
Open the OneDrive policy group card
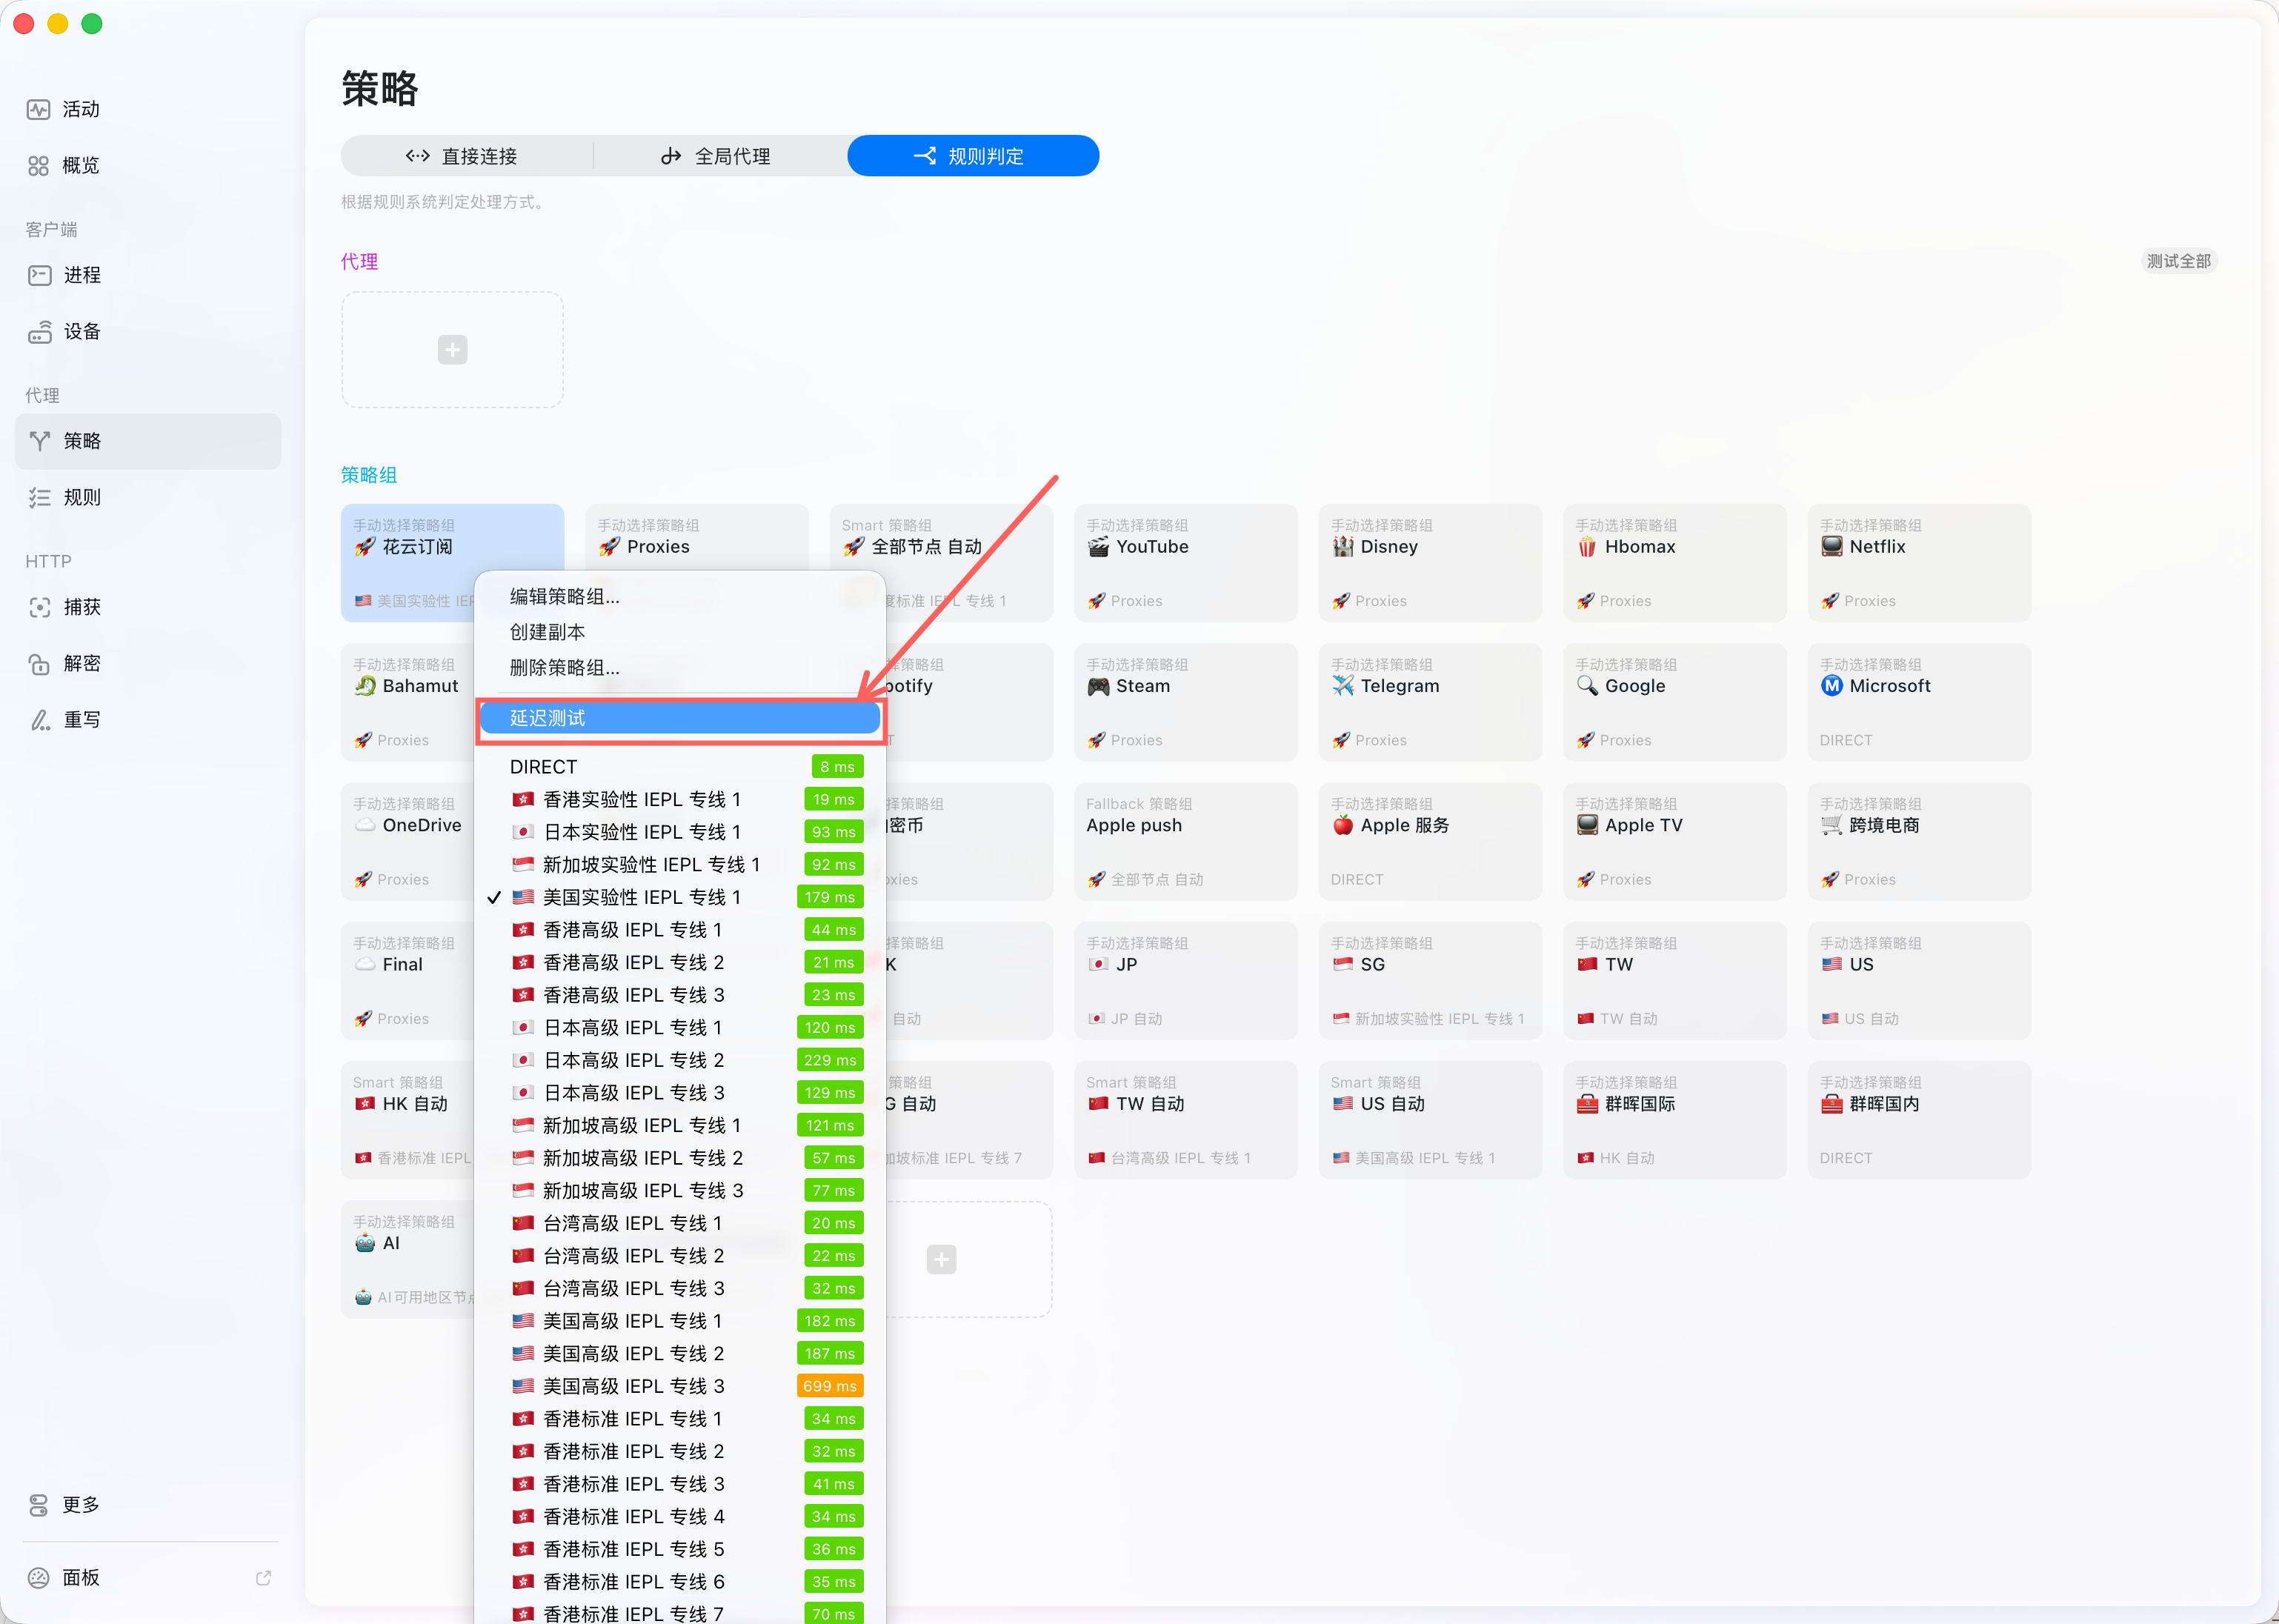408,841
